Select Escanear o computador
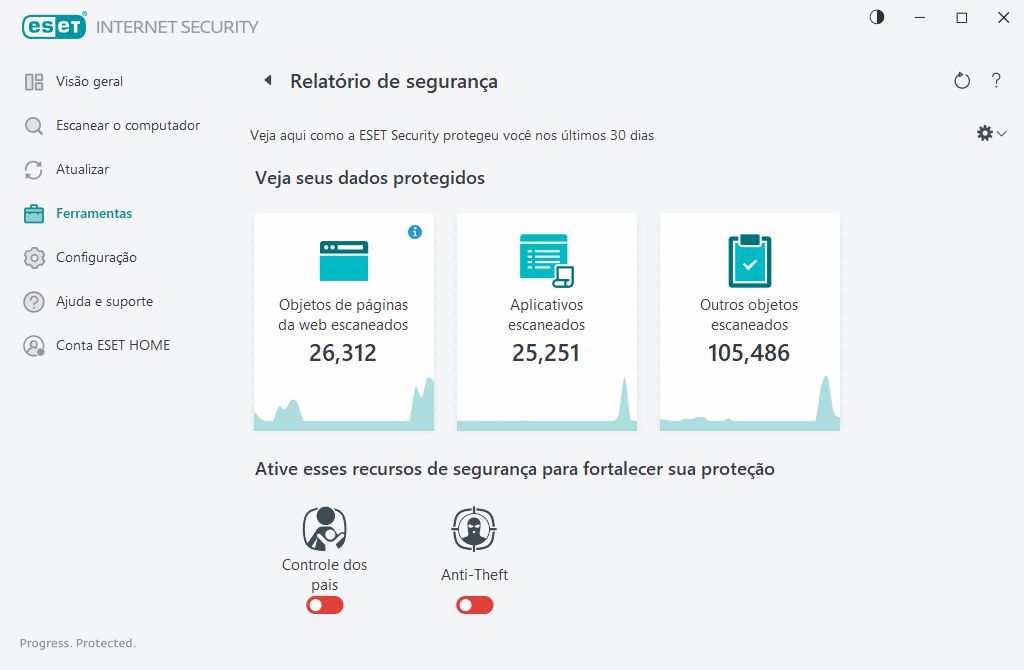The height and width of the screenshot is (670, 1024). click(127, 125)
